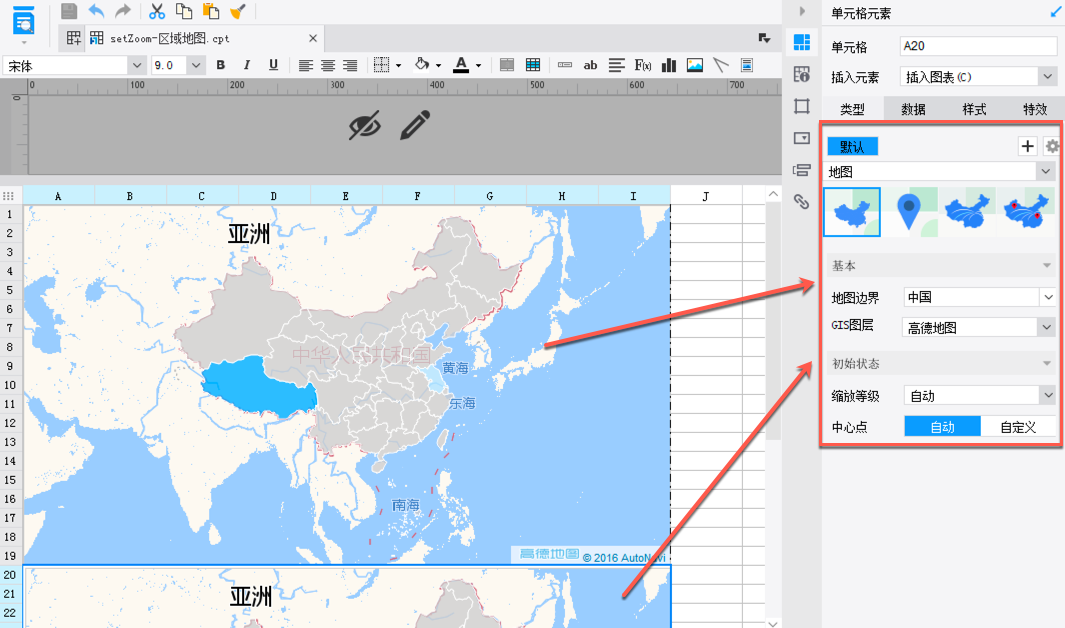Switch to the 特效 tab

pyautogui.click(x=1034, y=109)
